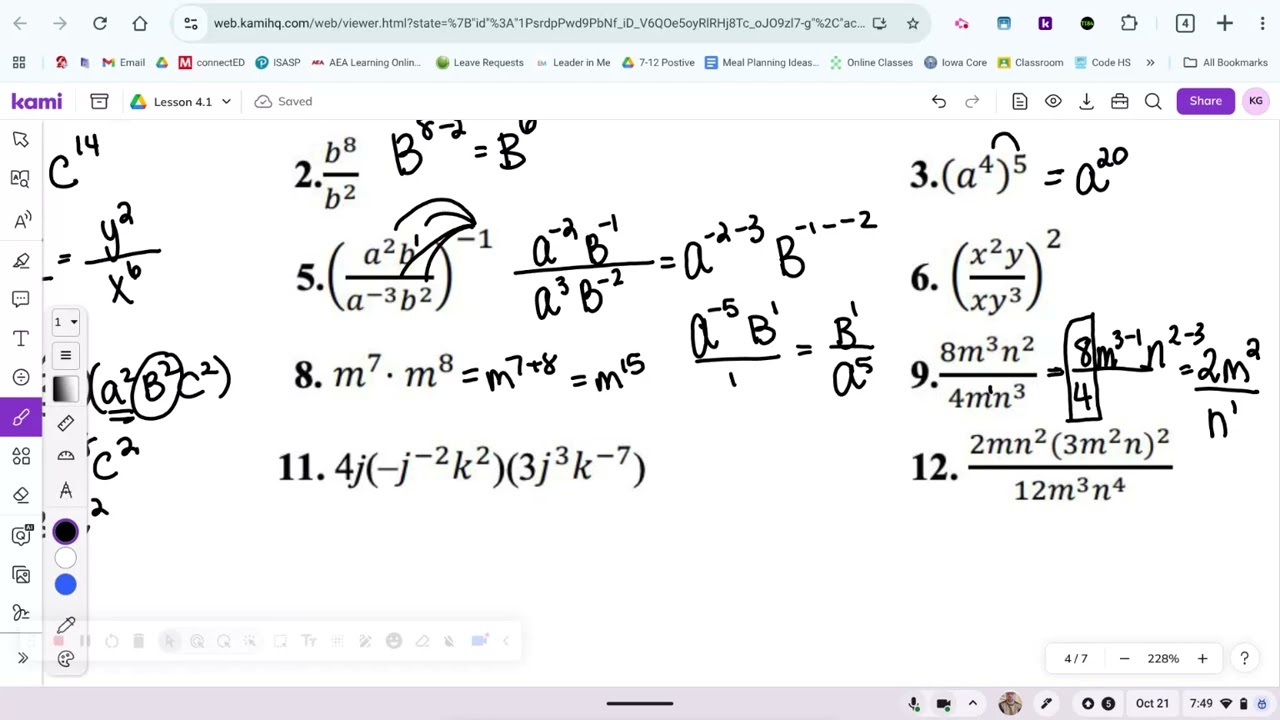Select the Equation tool

[x=21, y=377]
